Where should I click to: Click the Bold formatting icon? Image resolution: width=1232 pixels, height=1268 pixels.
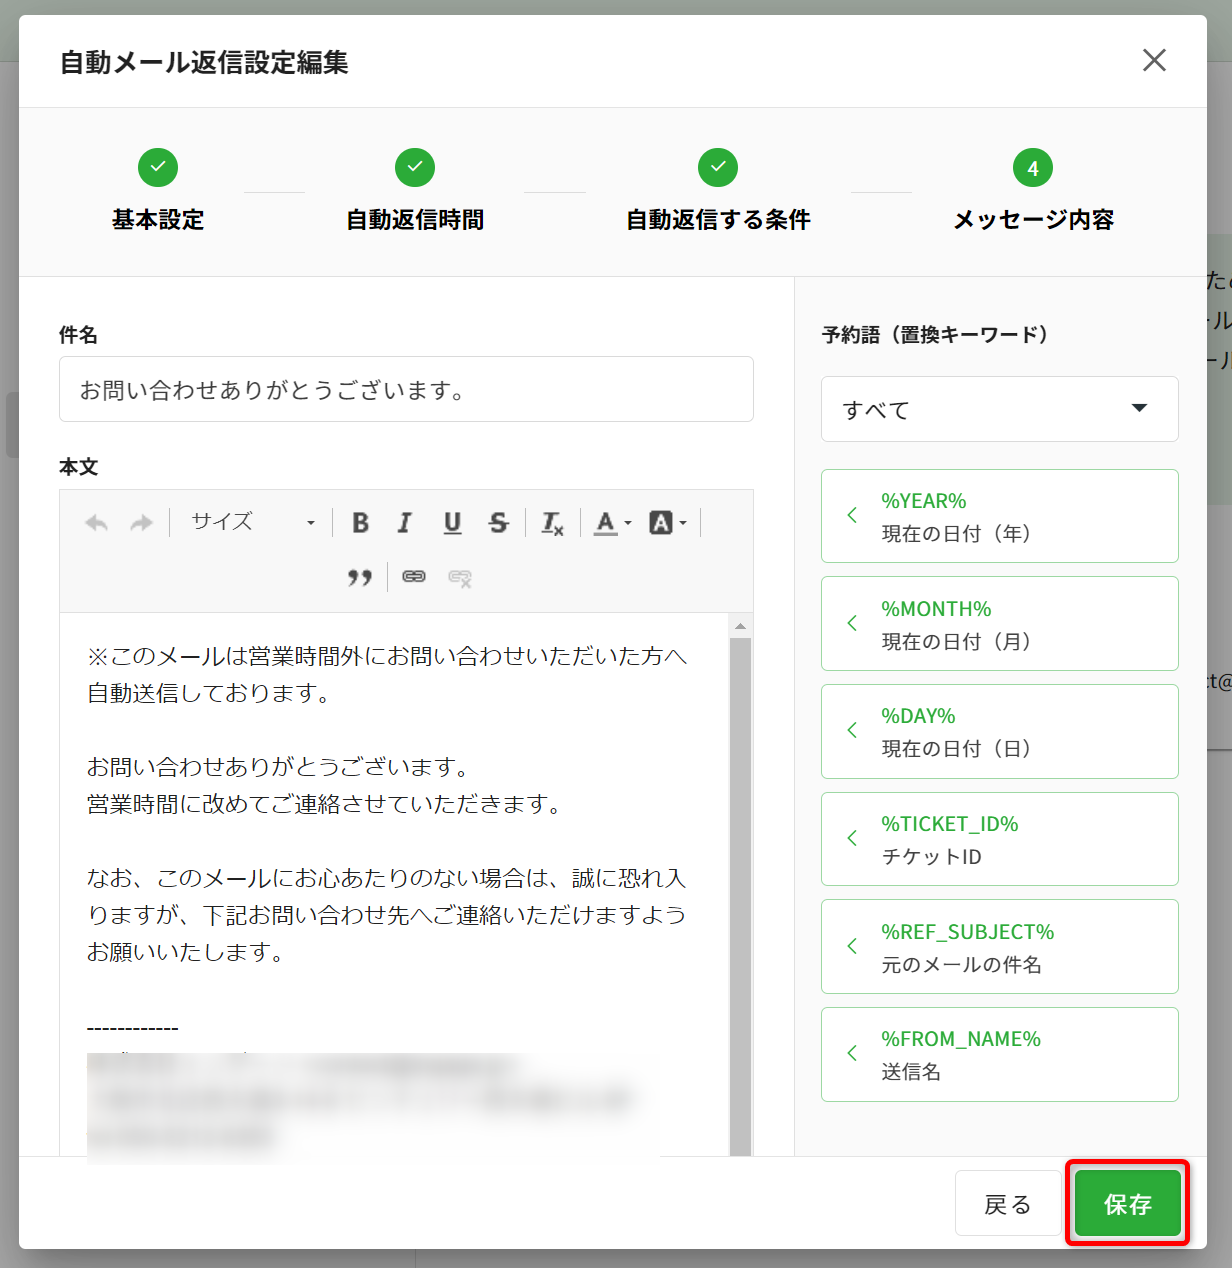pyautogui.click(x=361, y=523)
